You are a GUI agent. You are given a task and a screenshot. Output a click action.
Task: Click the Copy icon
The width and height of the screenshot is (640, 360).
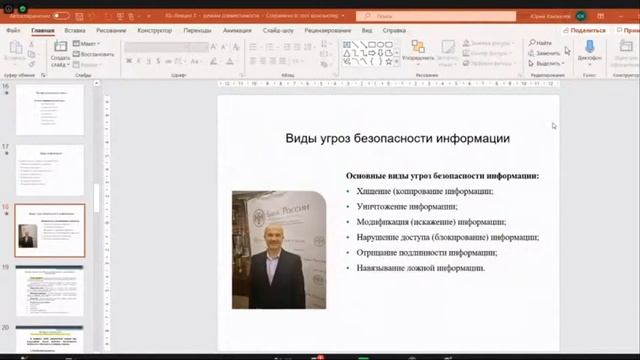click(x=32, y=54)
